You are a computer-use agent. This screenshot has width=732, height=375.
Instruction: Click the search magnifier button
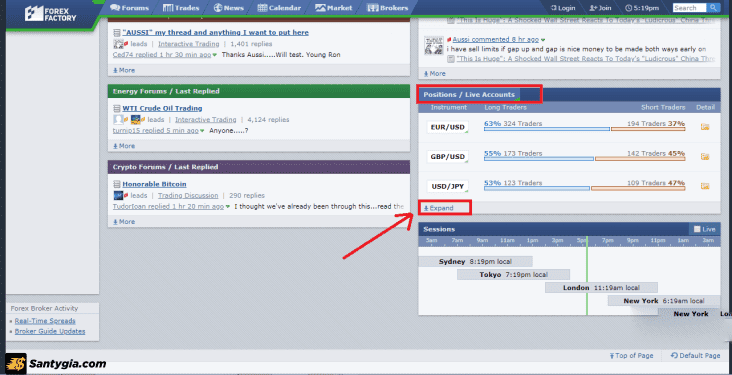point(713,8)
